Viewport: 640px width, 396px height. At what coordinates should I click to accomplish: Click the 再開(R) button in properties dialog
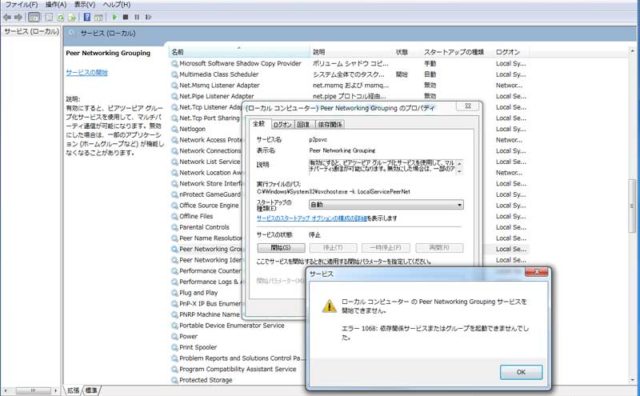point(439,248)
